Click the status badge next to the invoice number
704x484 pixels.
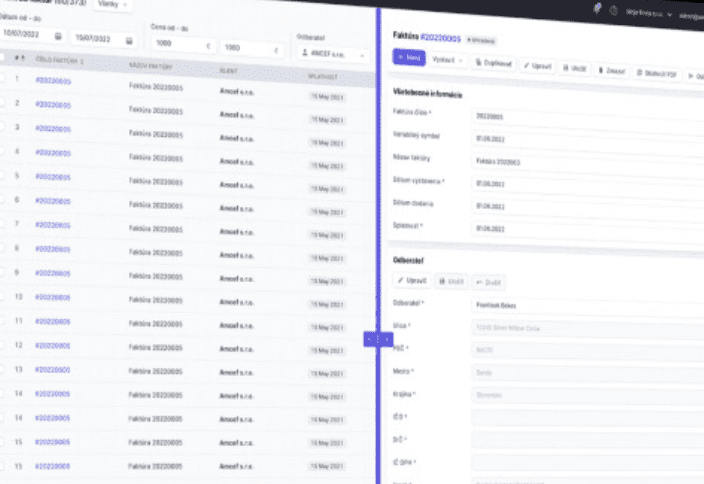point(481,41)
